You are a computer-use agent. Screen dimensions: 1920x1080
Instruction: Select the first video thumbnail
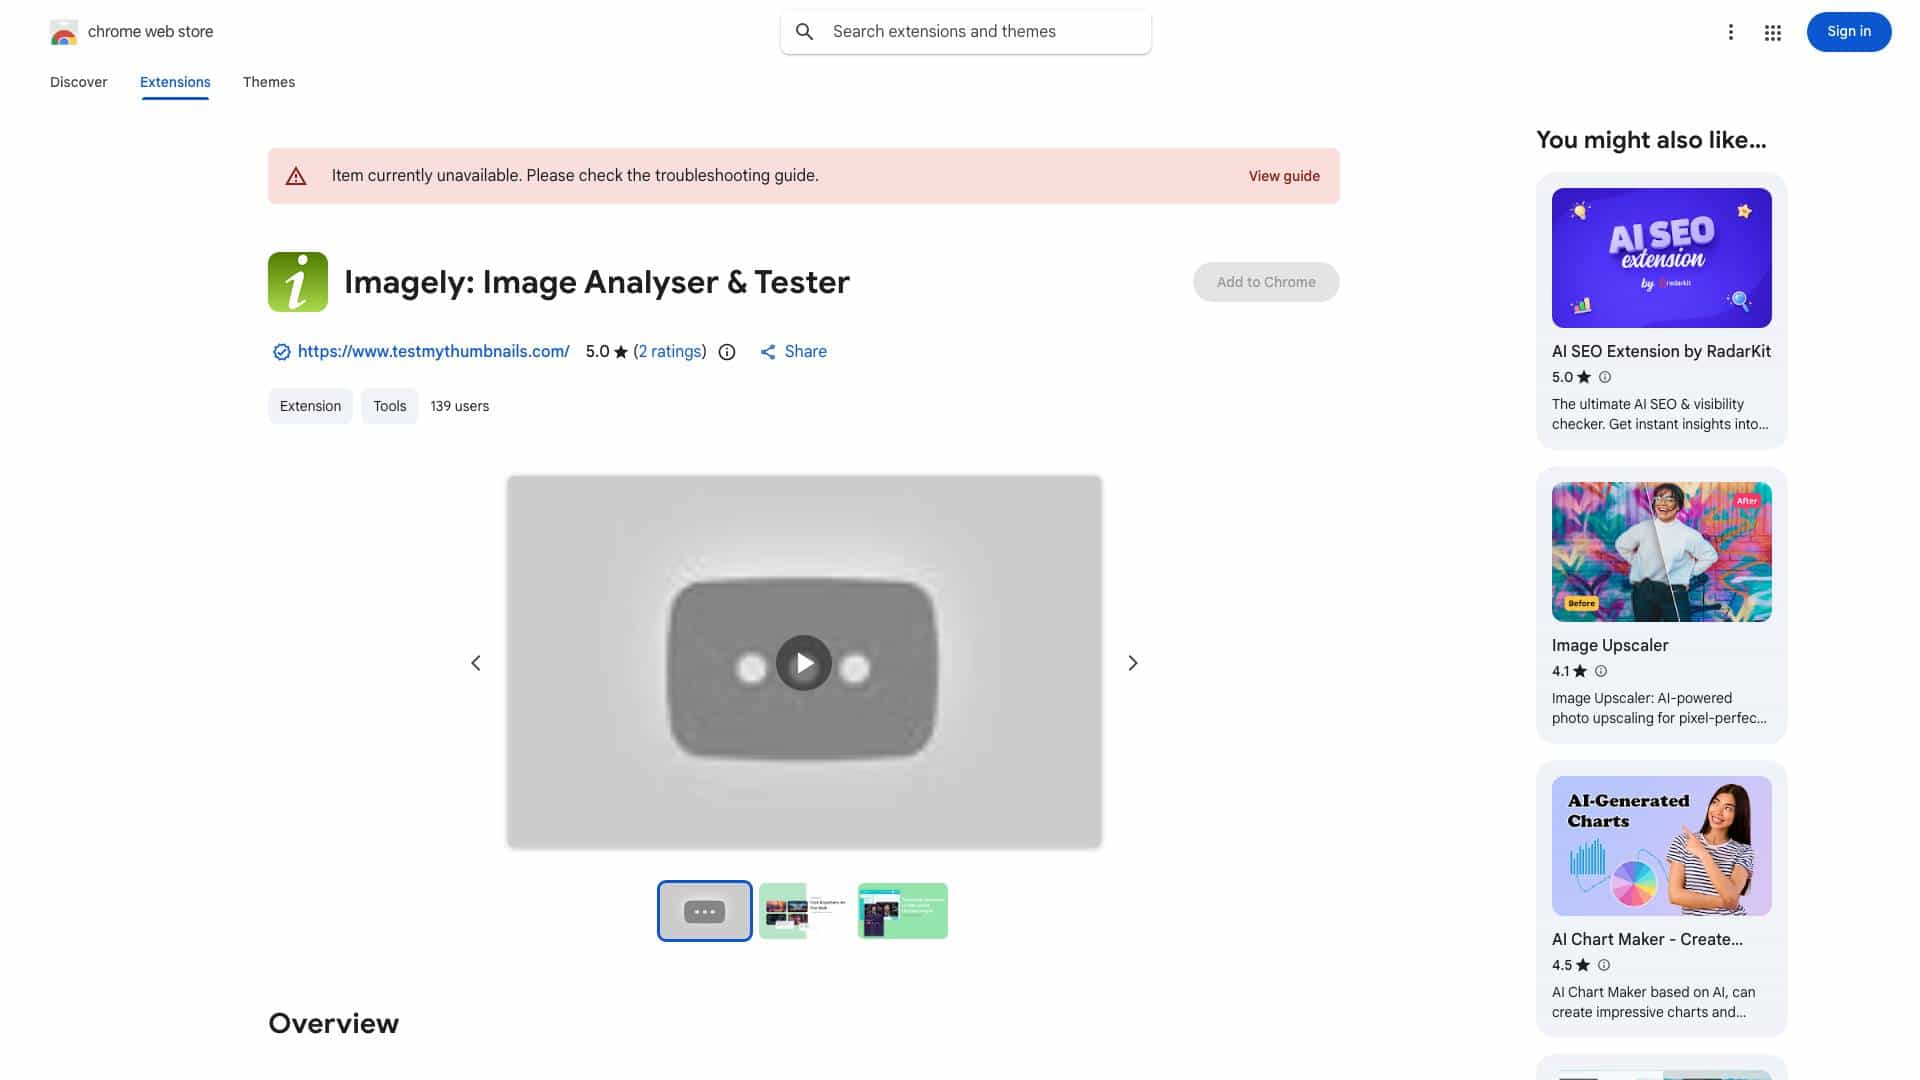click(x=705, y=911)
